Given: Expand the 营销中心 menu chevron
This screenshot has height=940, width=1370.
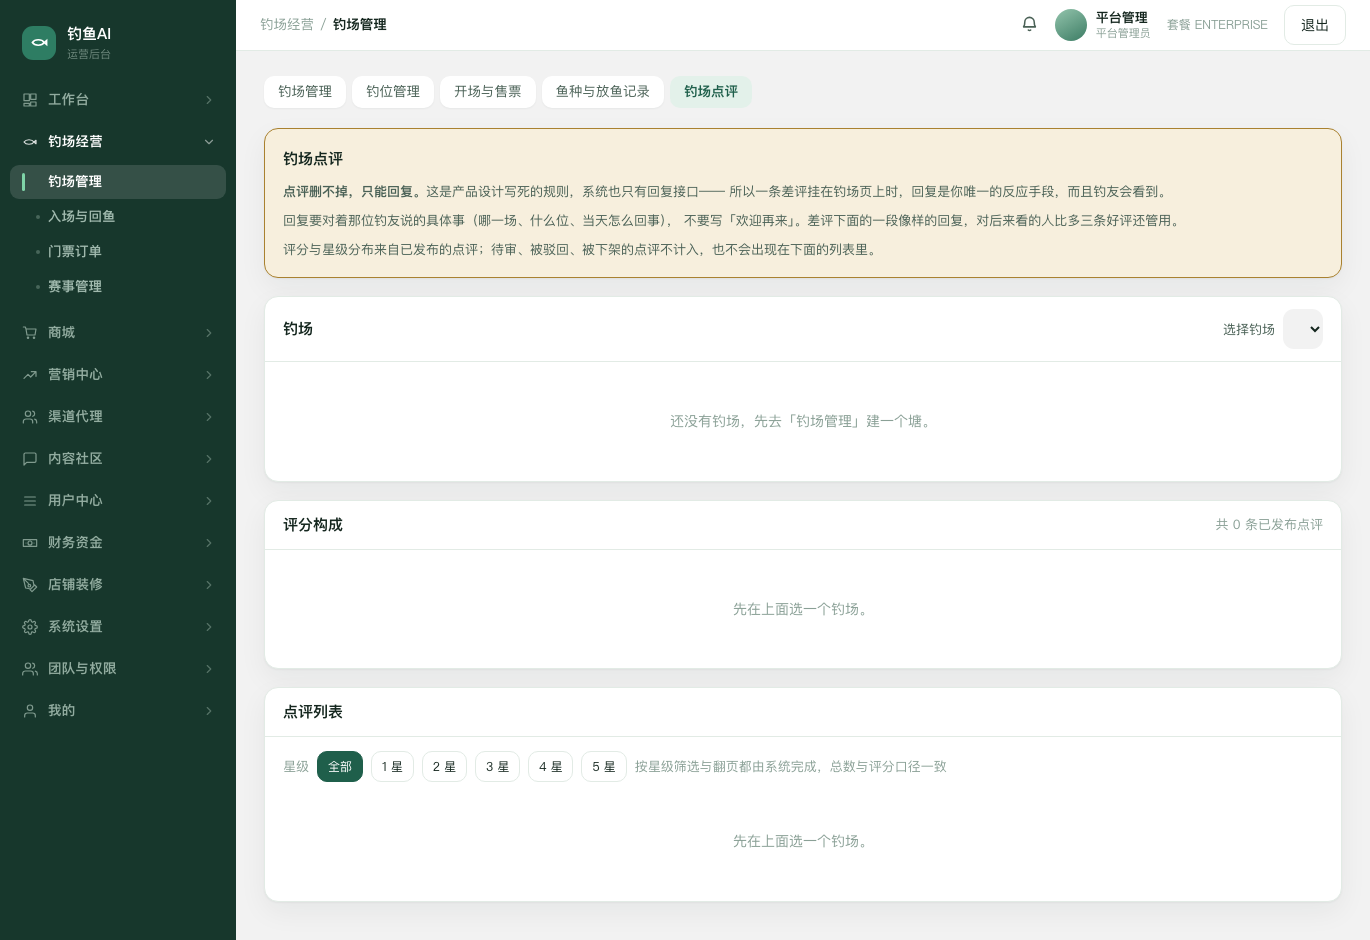Looking at the screenshot, I should point(209,375).
